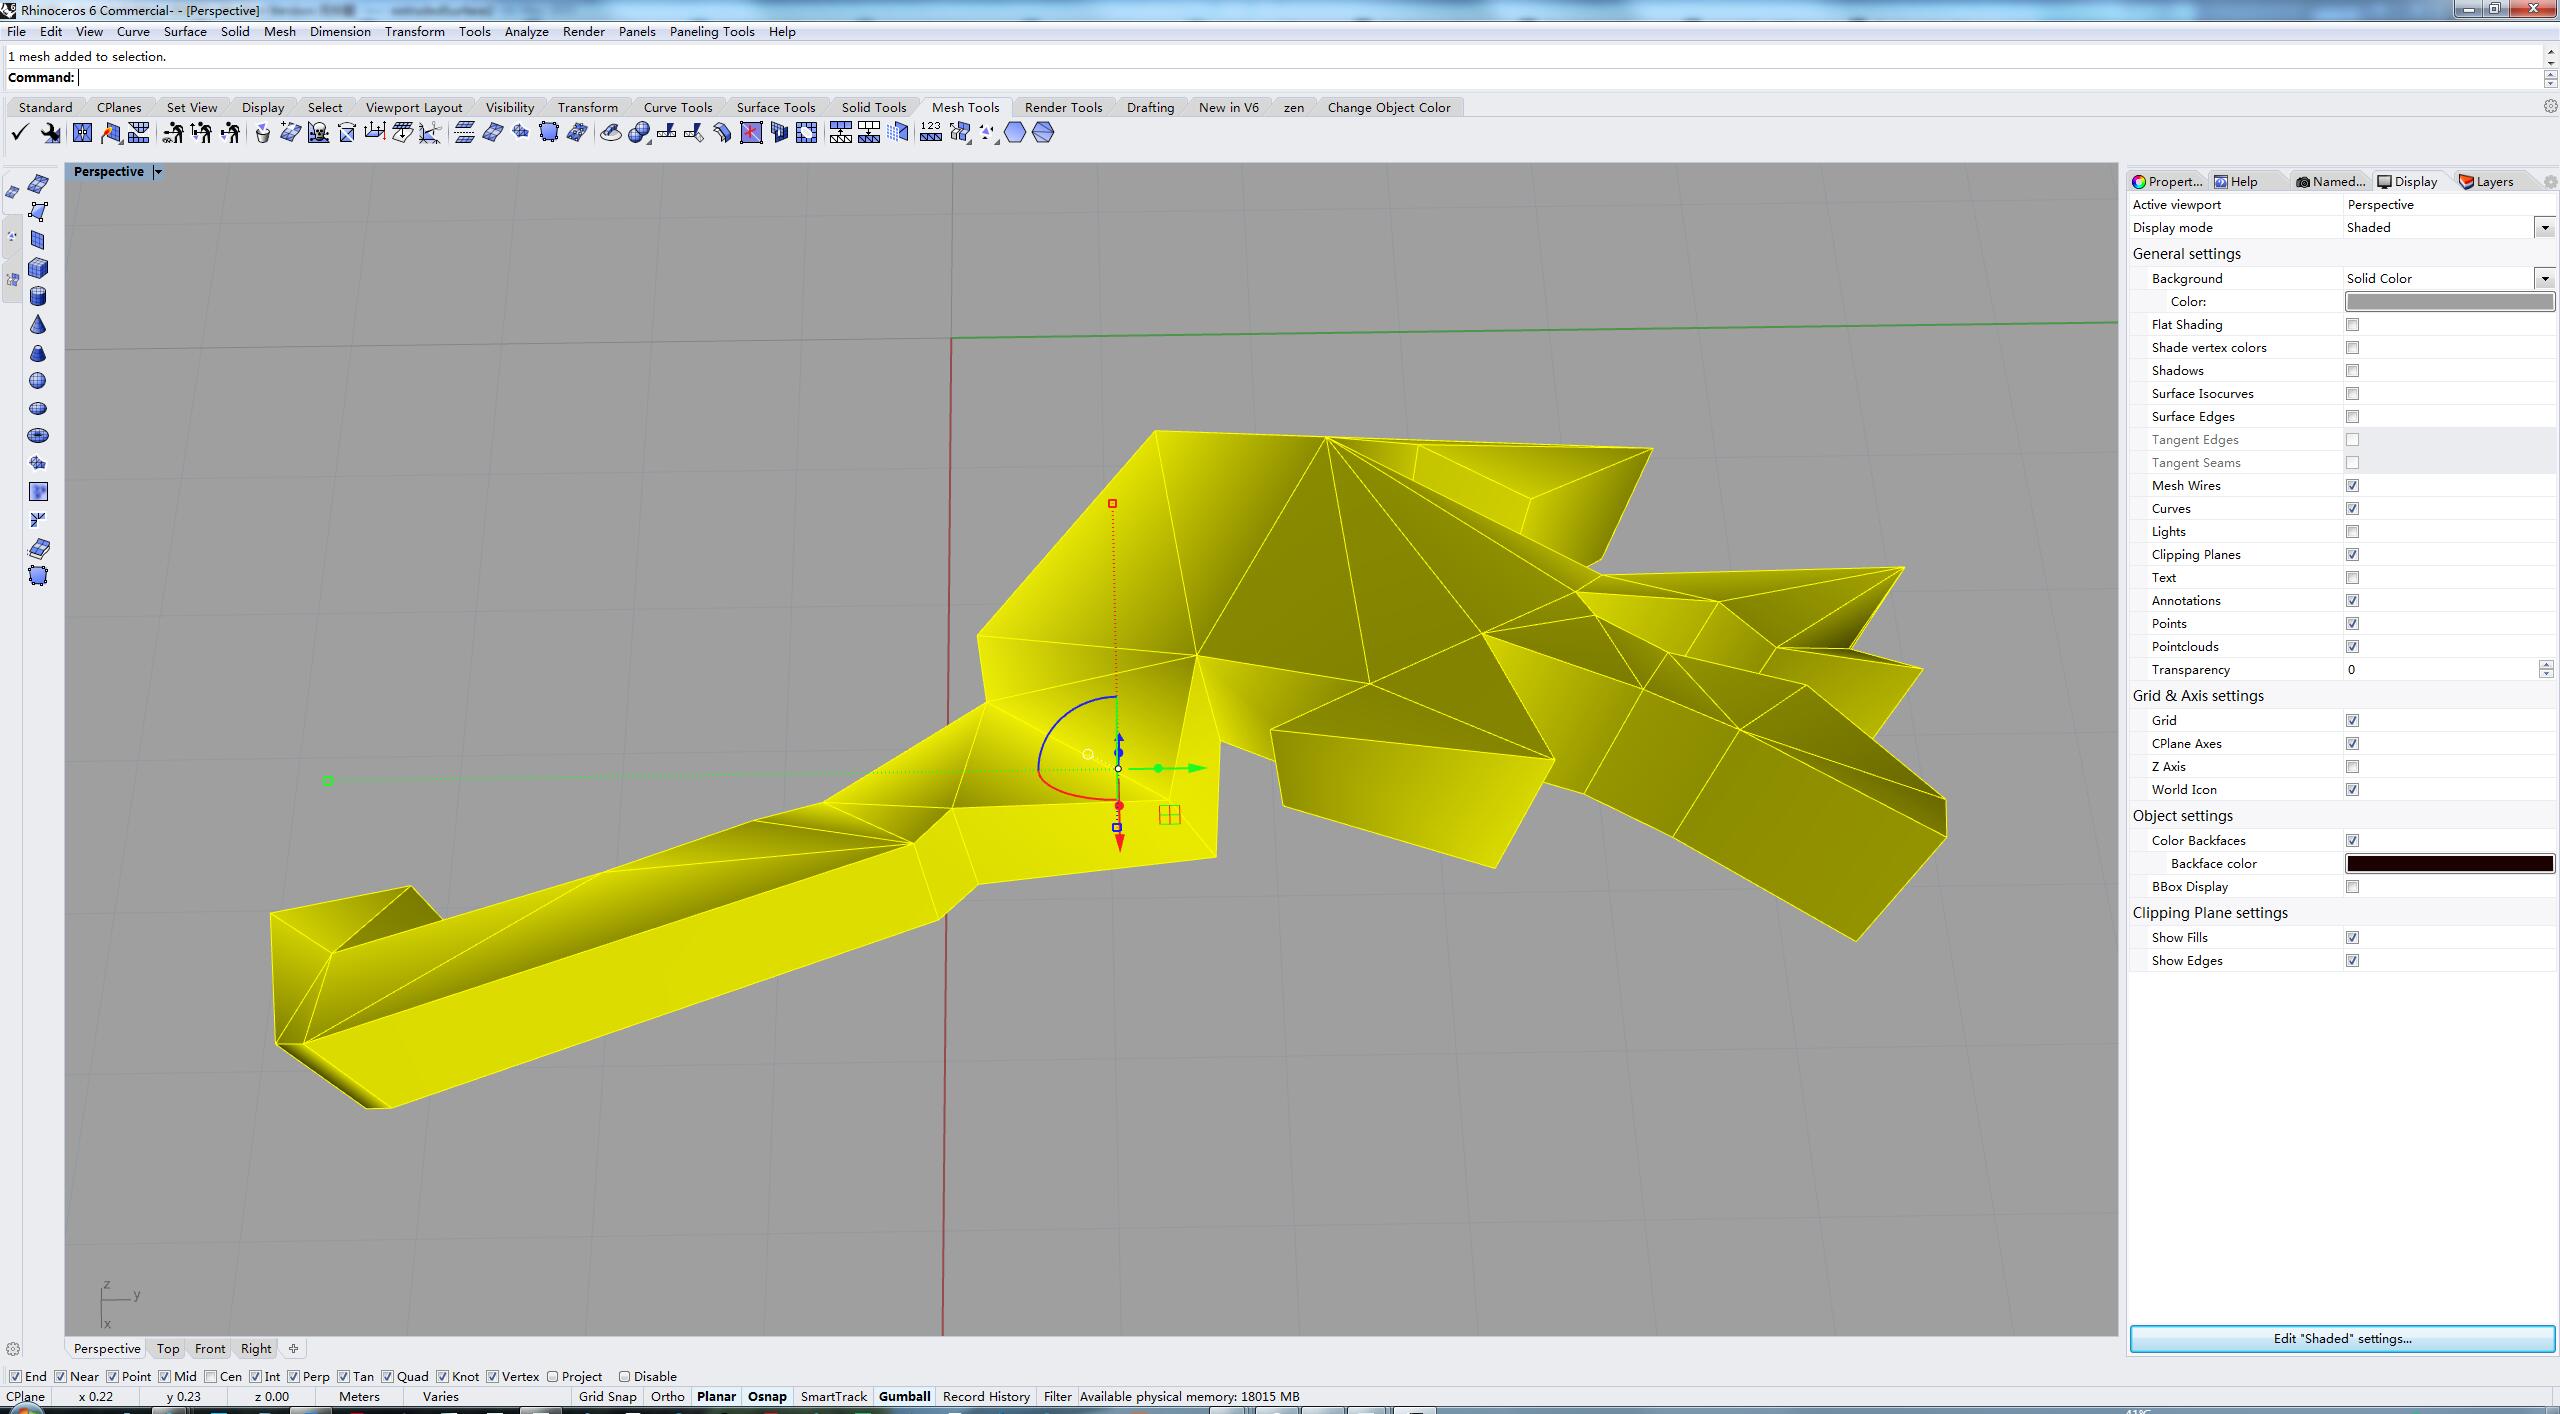Select the mesh cone tool

(x=38, y=324)
